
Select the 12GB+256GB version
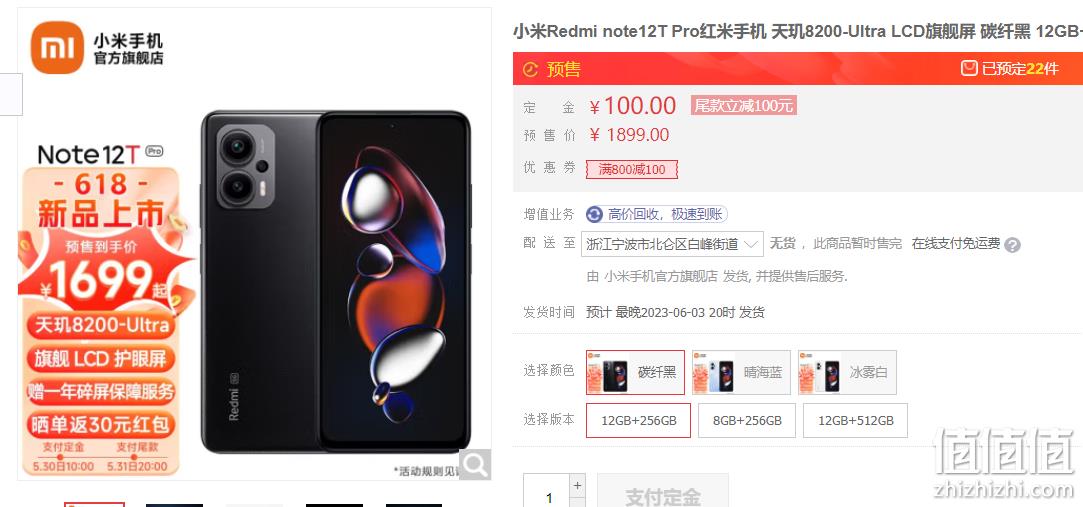[638, 421]
